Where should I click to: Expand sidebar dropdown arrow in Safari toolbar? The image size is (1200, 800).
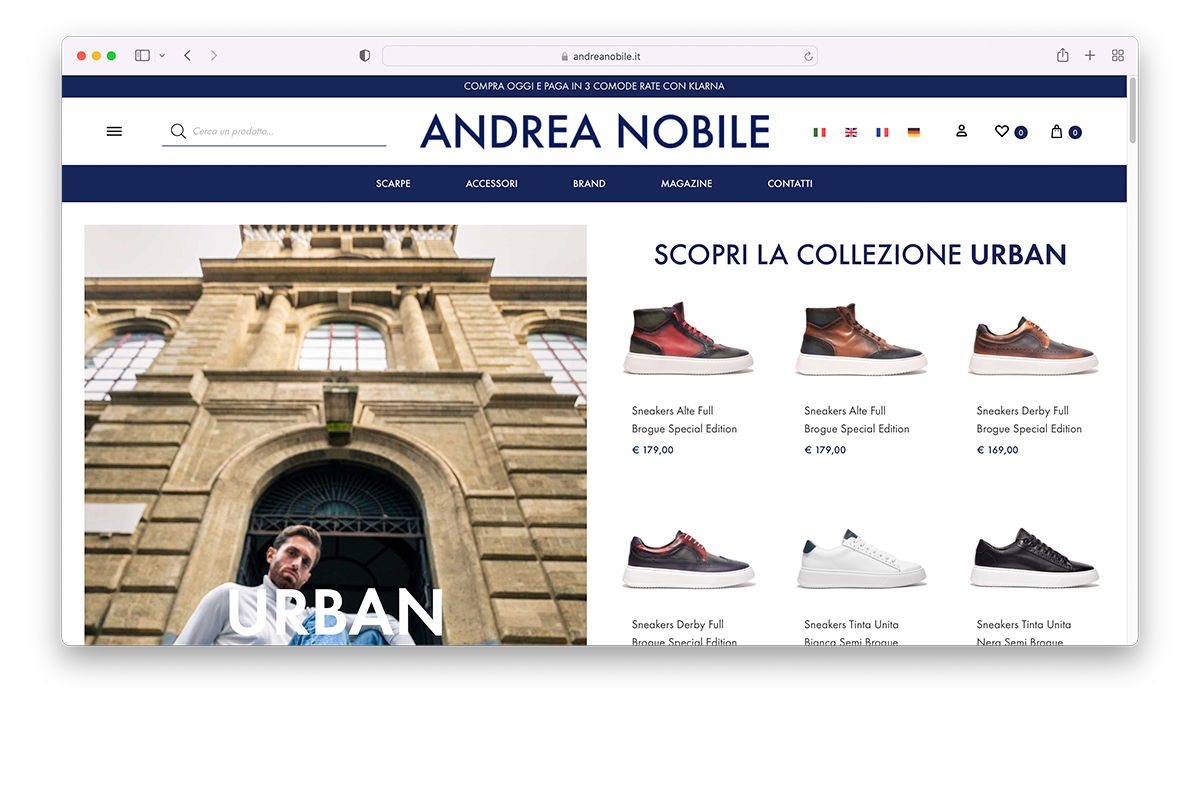click(x=162, y=56)
